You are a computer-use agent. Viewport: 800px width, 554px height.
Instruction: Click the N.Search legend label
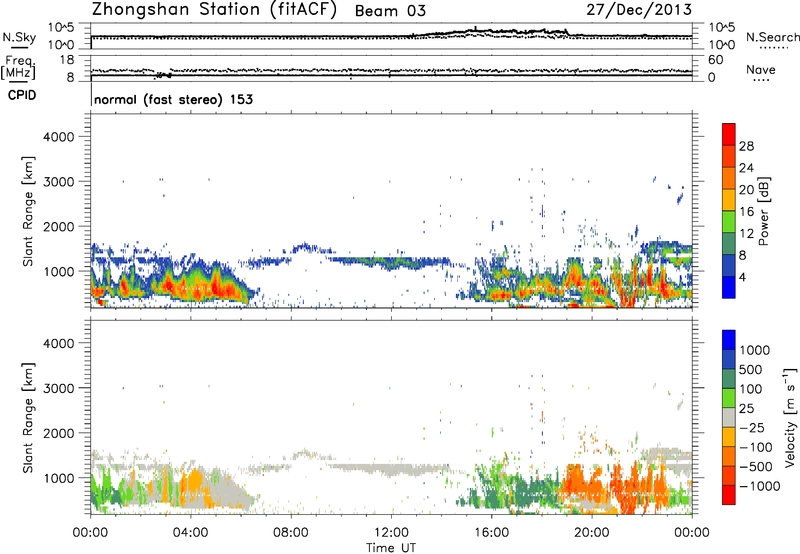pos(772,37)
